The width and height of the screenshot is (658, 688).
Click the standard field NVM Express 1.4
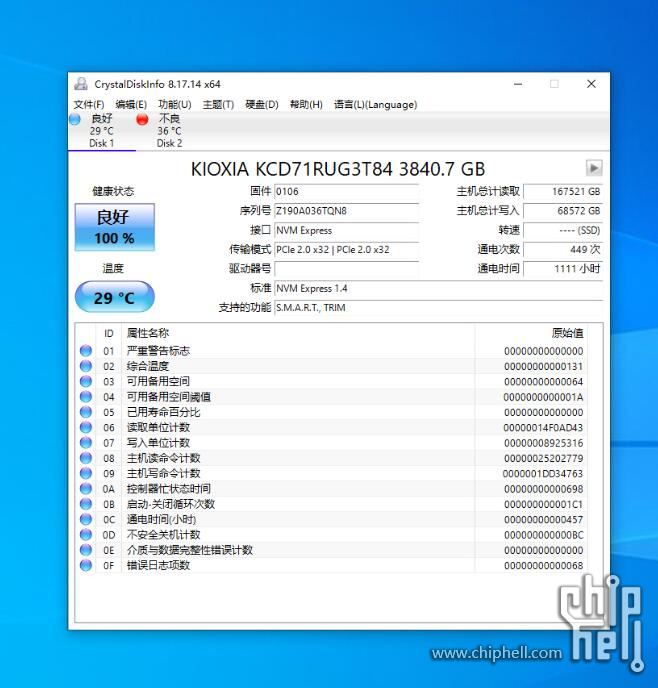438,288
